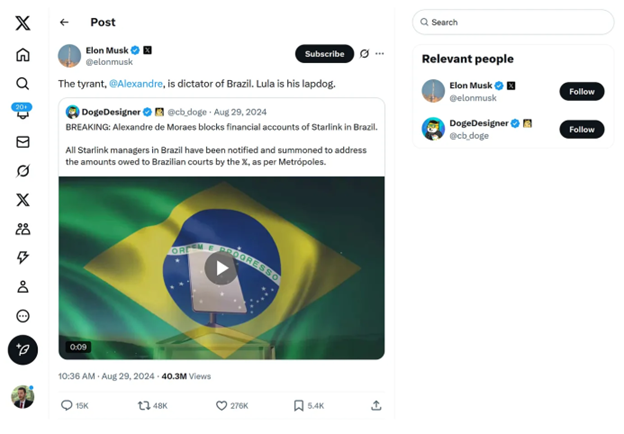Click the Subscribe button
The height and width of the screenshot is (434, 624).
324,54
